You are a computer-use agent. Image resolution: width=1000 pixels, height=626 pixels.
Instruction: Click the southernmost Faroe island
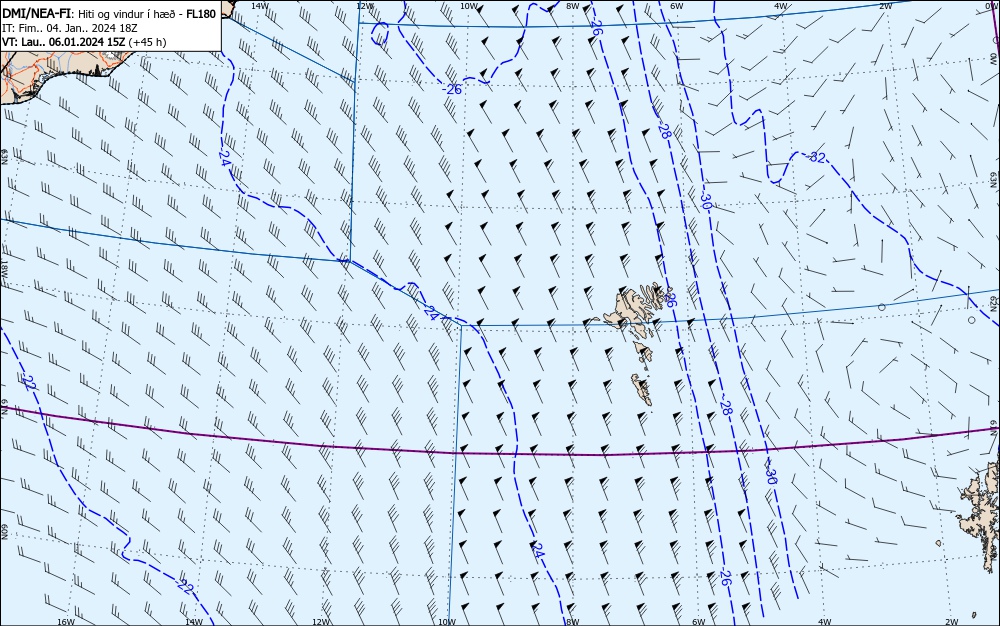[x=642, y=390]
